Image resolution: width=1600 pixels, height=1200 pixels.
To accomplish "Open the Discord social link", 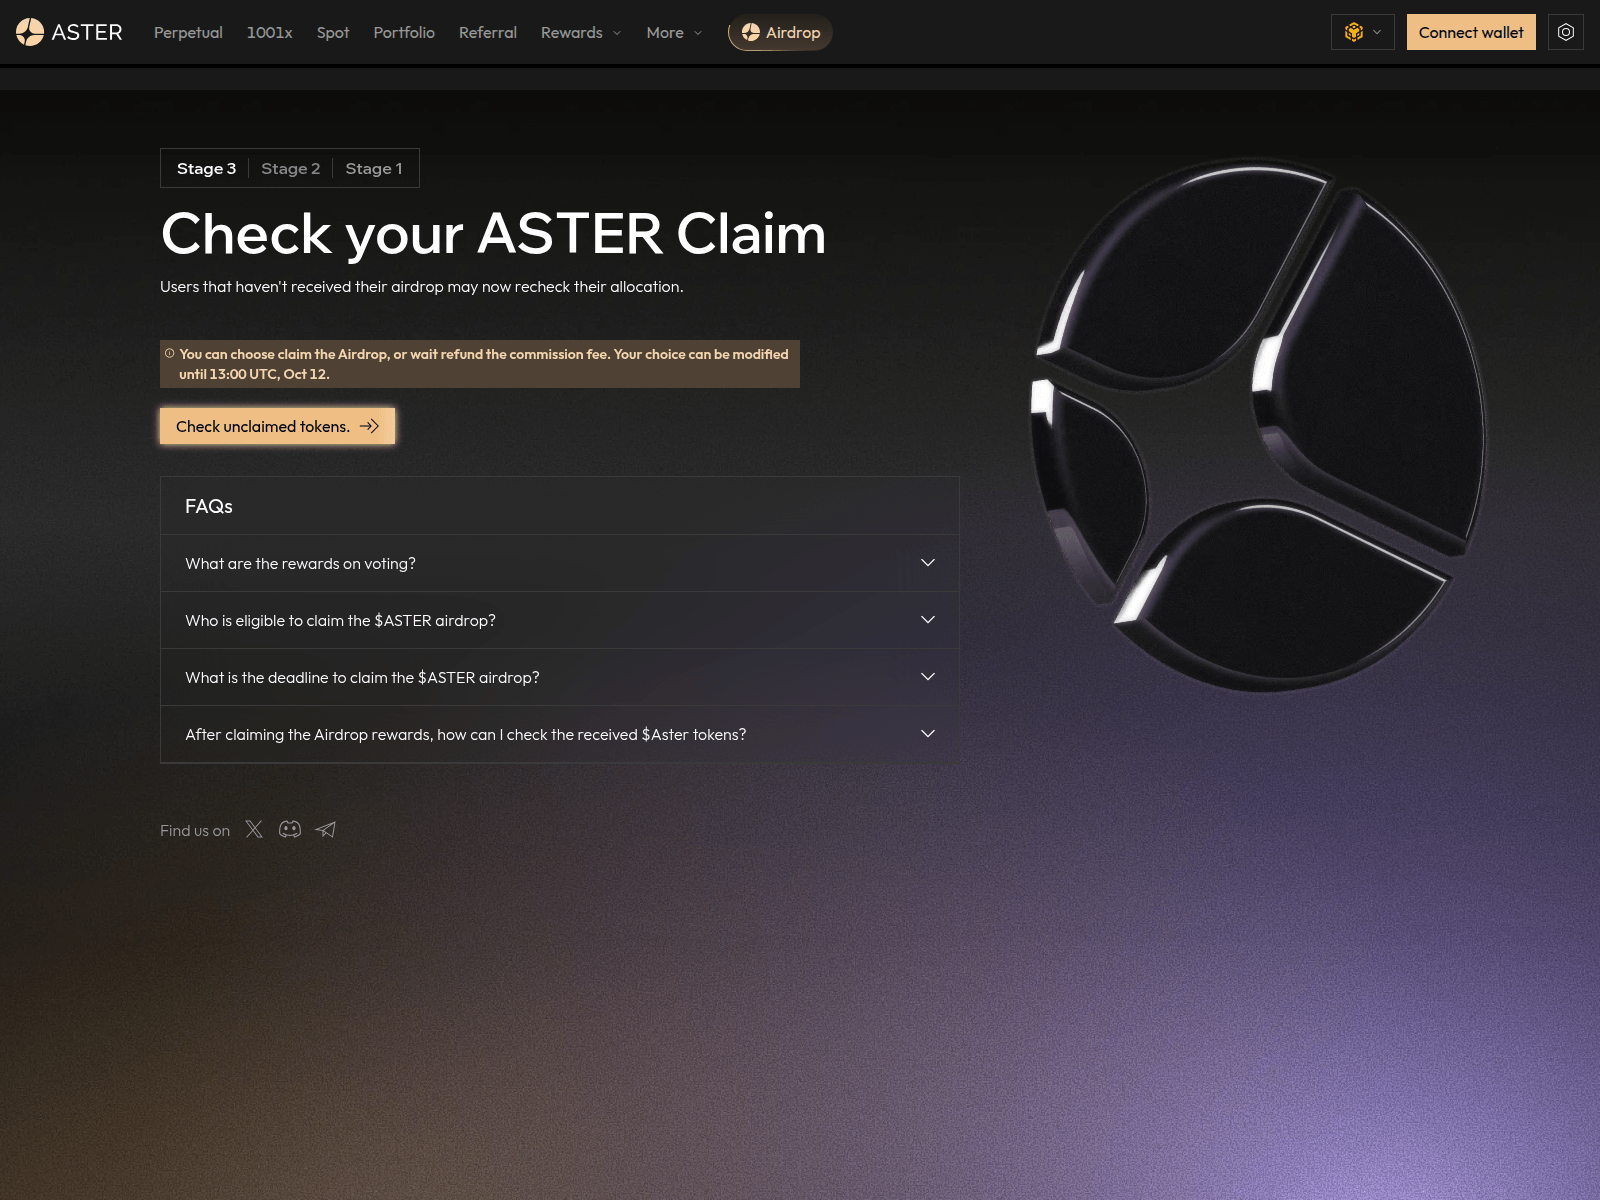I will point(290,829).
